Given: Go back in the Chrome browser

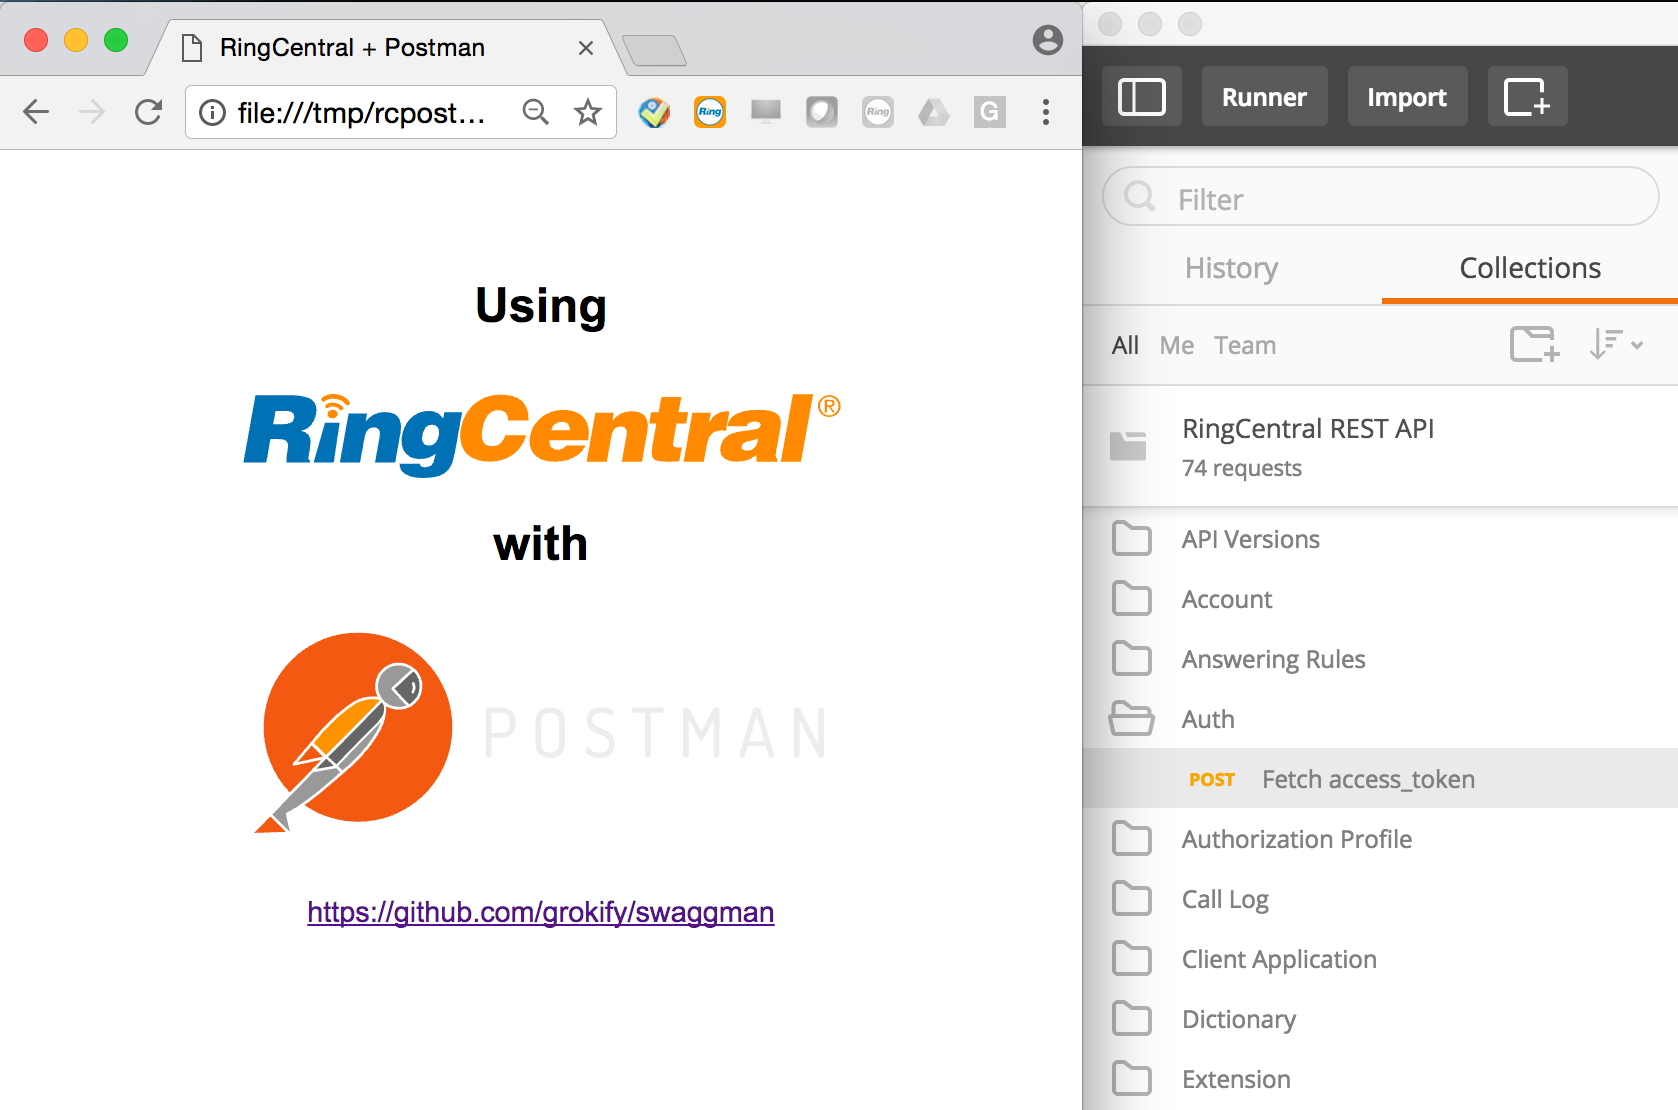Looking at the screenshot, I should coord(36,112).
